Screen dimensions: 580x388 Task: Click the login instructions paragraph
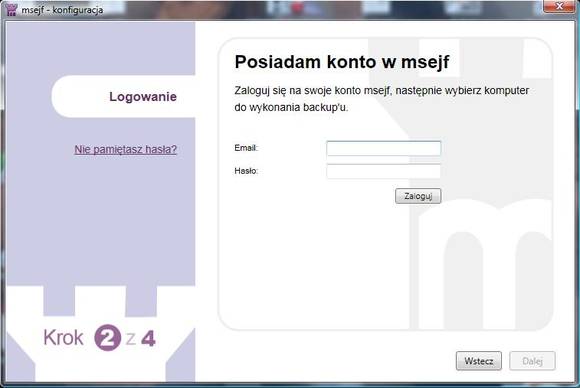(382, 99)
